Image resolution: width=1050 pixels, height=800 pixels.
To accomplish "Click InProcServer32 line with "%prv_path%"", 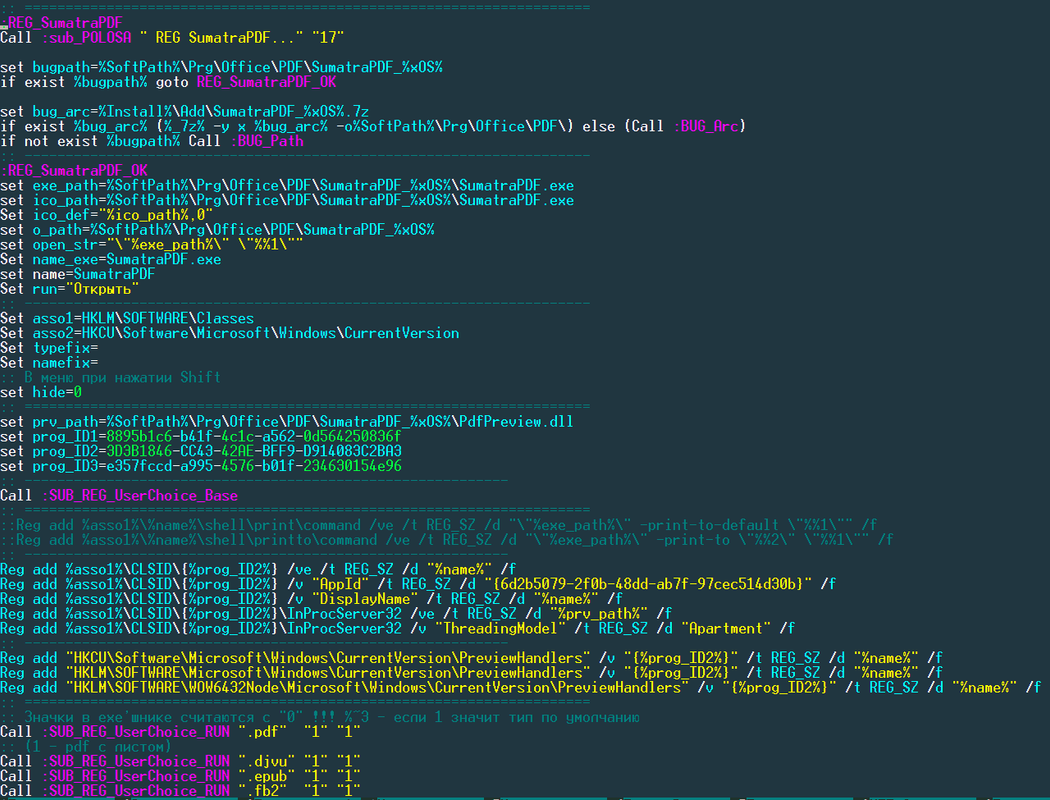I will coord(336,613).
